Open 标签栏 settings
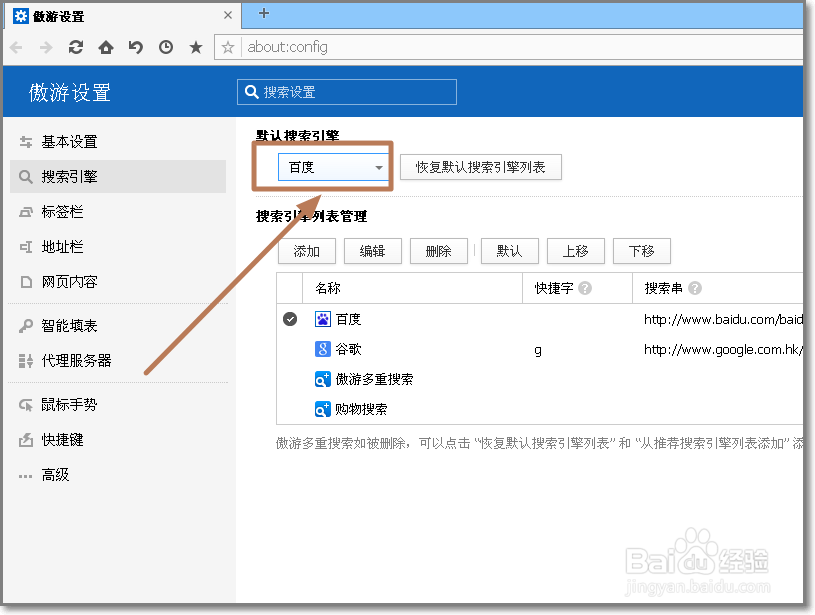Image resolution: width=815 pixels, height=615 pixels. click(x=118, y=212)
